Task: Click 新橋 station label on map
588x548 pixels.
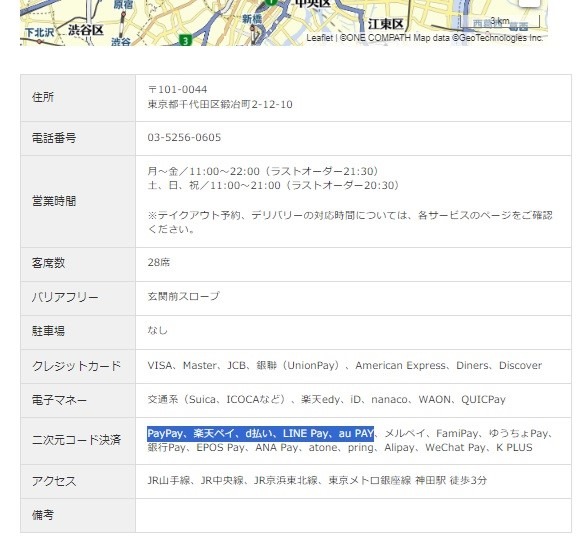Action: tap(251, 18)
